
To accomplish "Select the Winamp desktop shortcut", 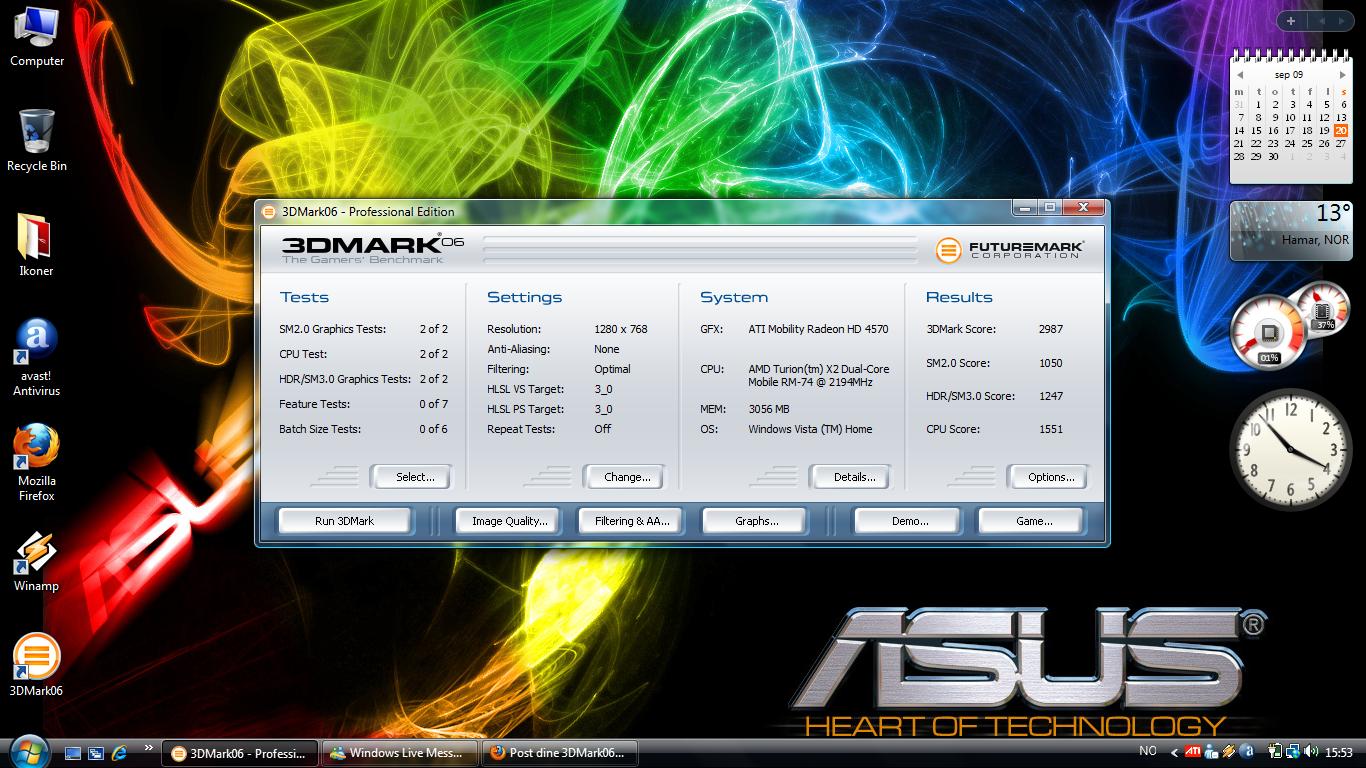I will click(37, 560).
